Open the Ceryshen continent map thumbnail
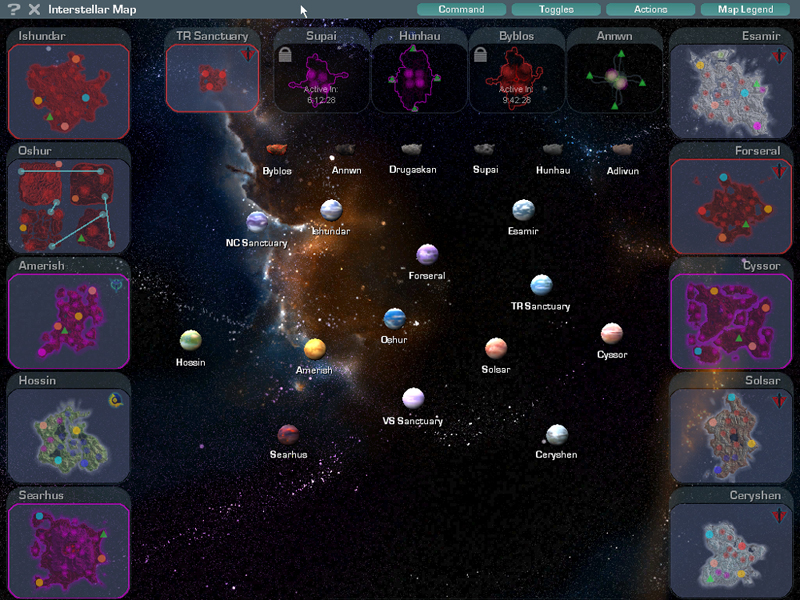Image resolution: width=800 pixels, height=600 pixels. (731, 551)
